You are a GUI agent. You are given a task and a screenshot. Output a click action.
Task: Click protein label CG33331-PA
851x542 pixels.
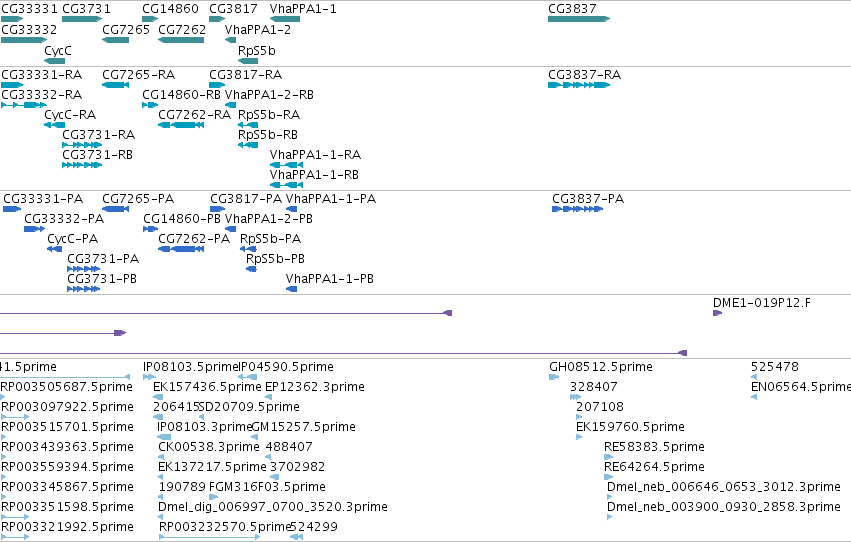(43, 199)
